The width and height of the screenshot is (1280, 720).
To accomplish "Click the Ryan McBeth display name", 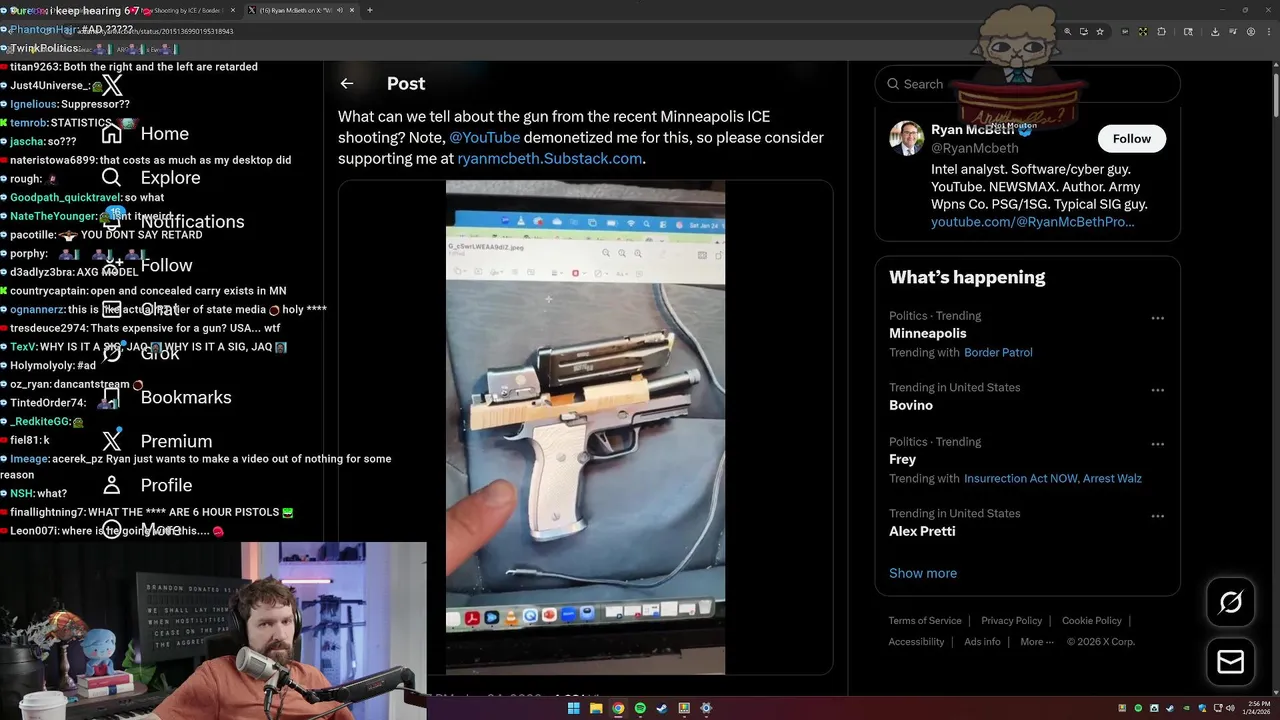I will coord(972,130).
